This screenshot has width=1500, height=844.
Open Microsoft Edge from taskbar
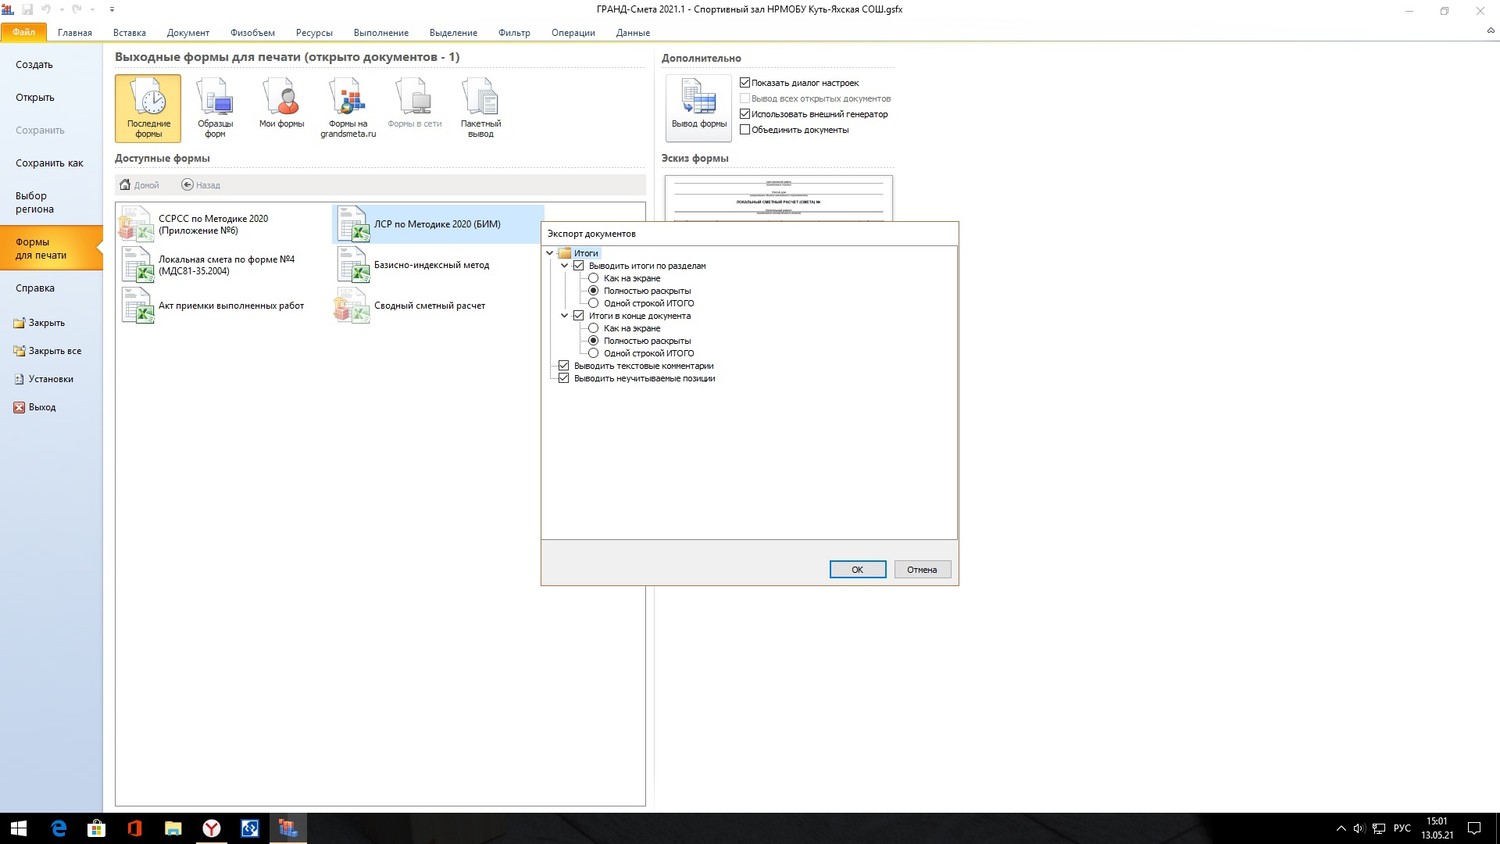(58, 828)
